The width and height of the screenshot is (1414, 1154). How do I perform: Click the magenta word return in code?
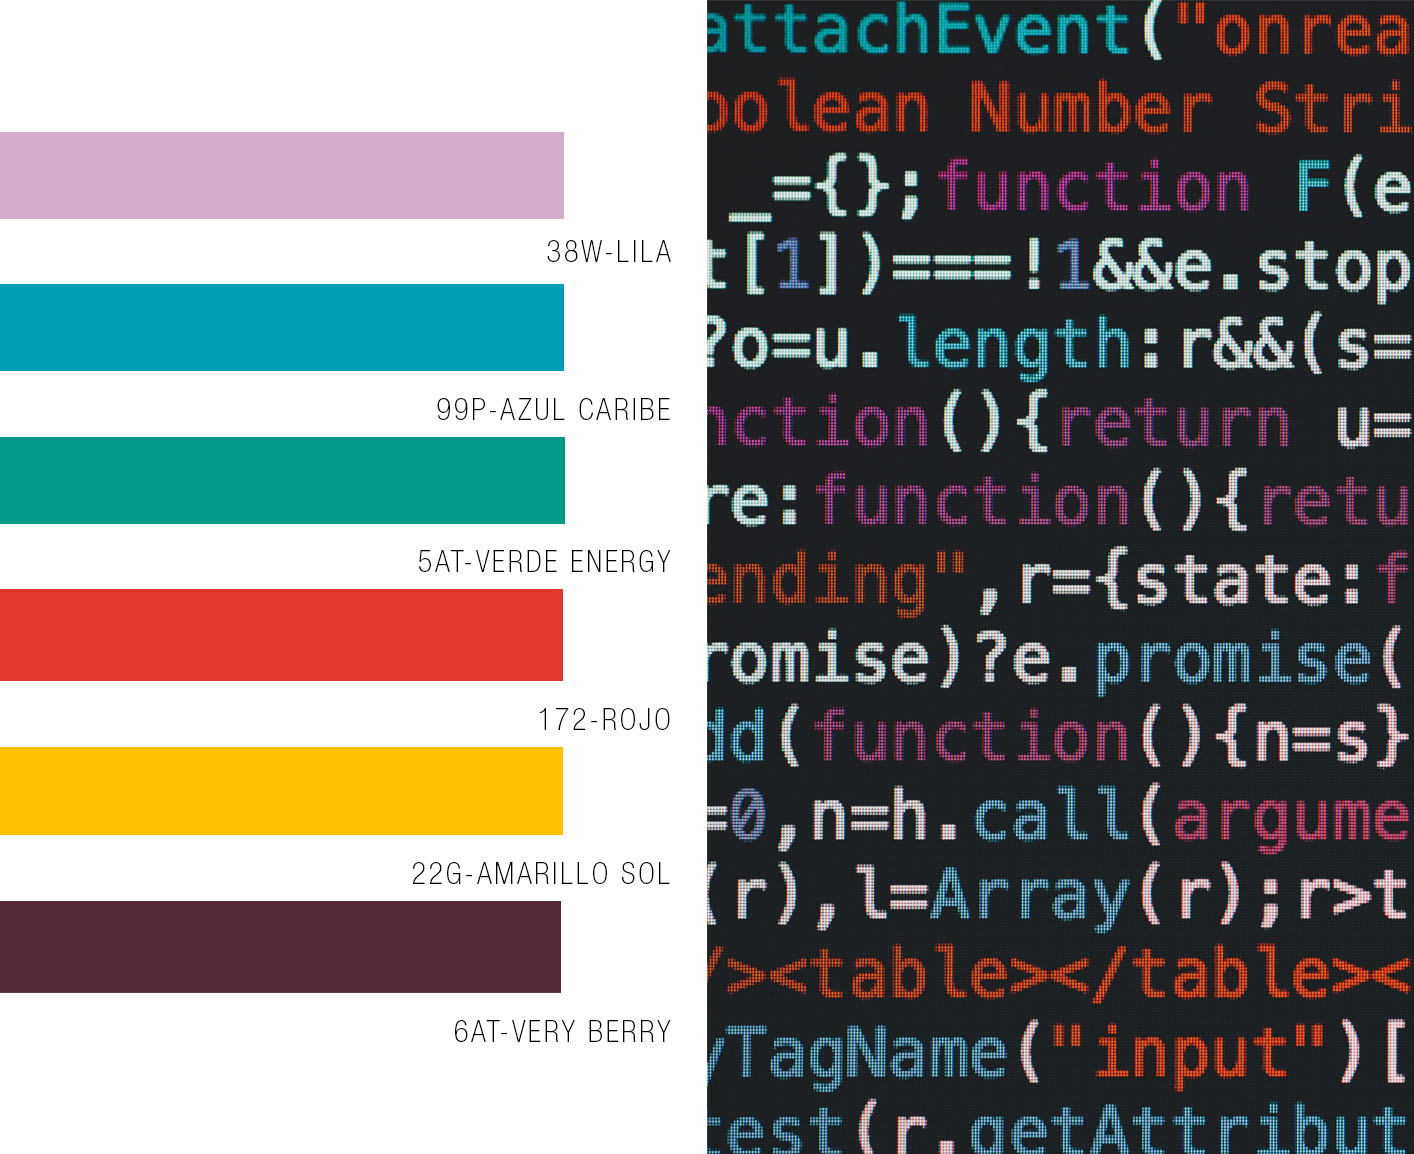tap(1173, 424)
